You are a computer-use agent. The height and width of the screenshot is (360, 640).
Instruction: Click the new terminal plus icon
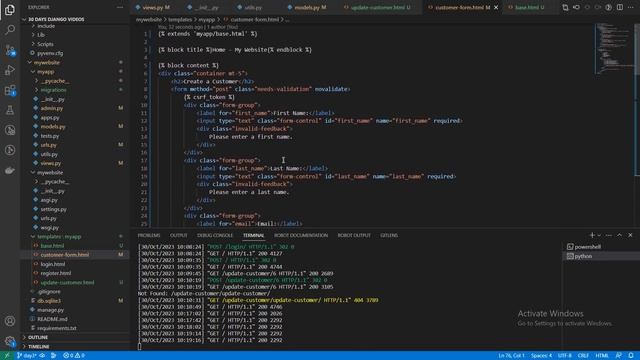592,235
